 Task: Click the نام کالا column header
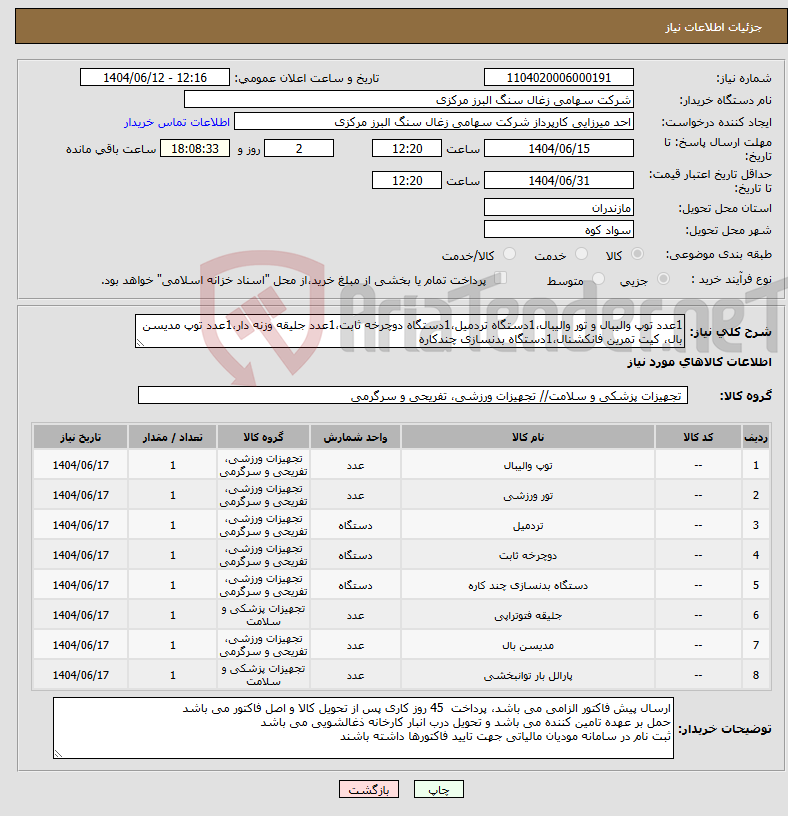coord(528,437)
